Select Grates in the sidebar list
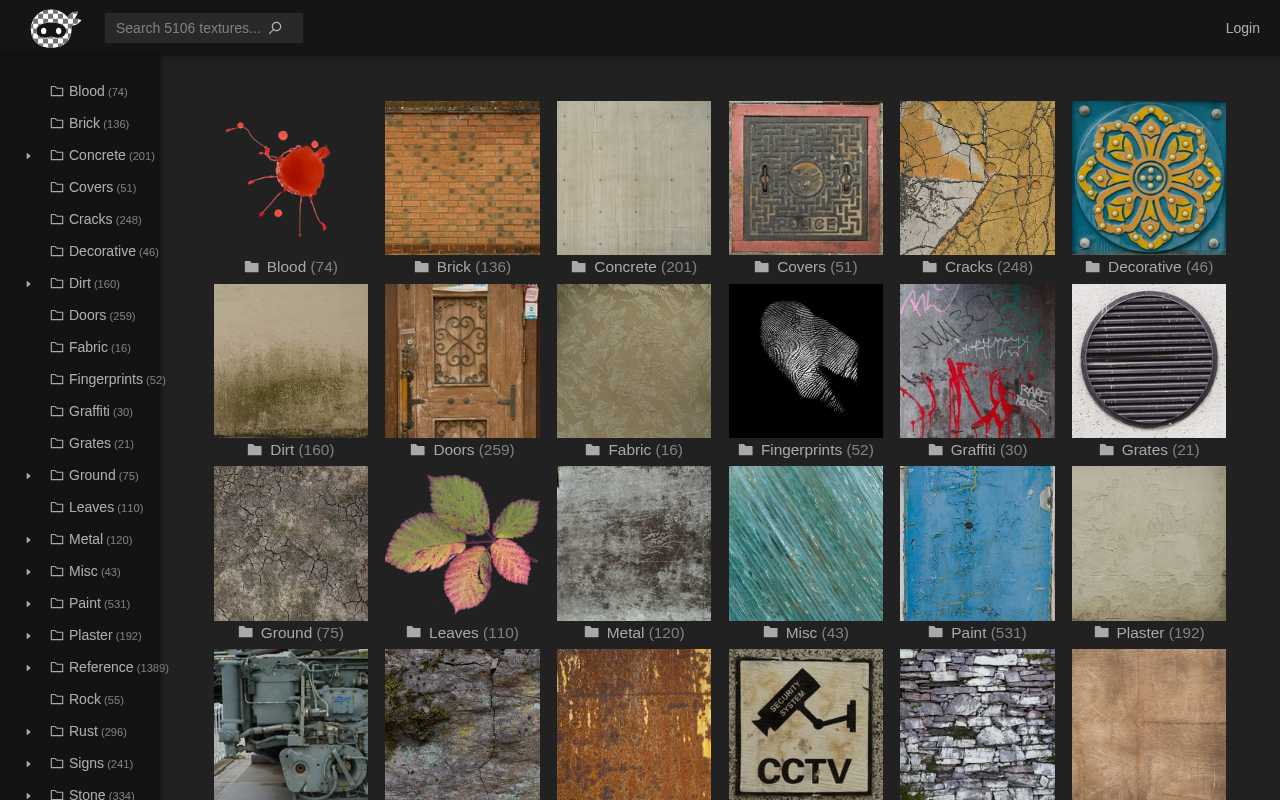 tap(90, 443)
